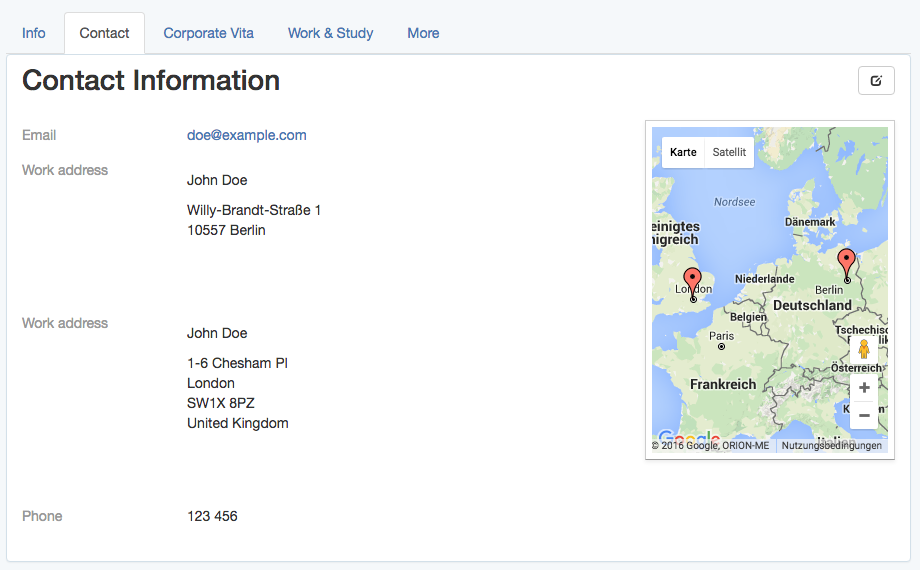Click the red map pin on London
Image resolution: width=920 pixels, height=570 pixels.
[x=692, y=281]
